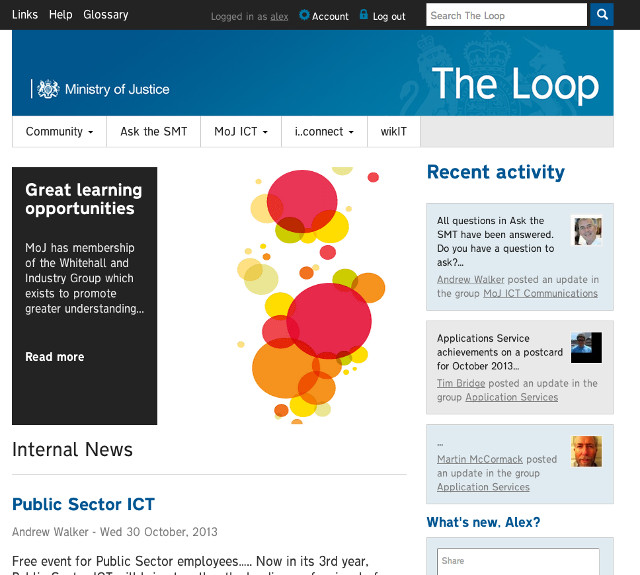Image resolution: width=640 pixels, height=575 pixels.
Task: Click the padlock icon beside Log out
Action: click(364, 14)
